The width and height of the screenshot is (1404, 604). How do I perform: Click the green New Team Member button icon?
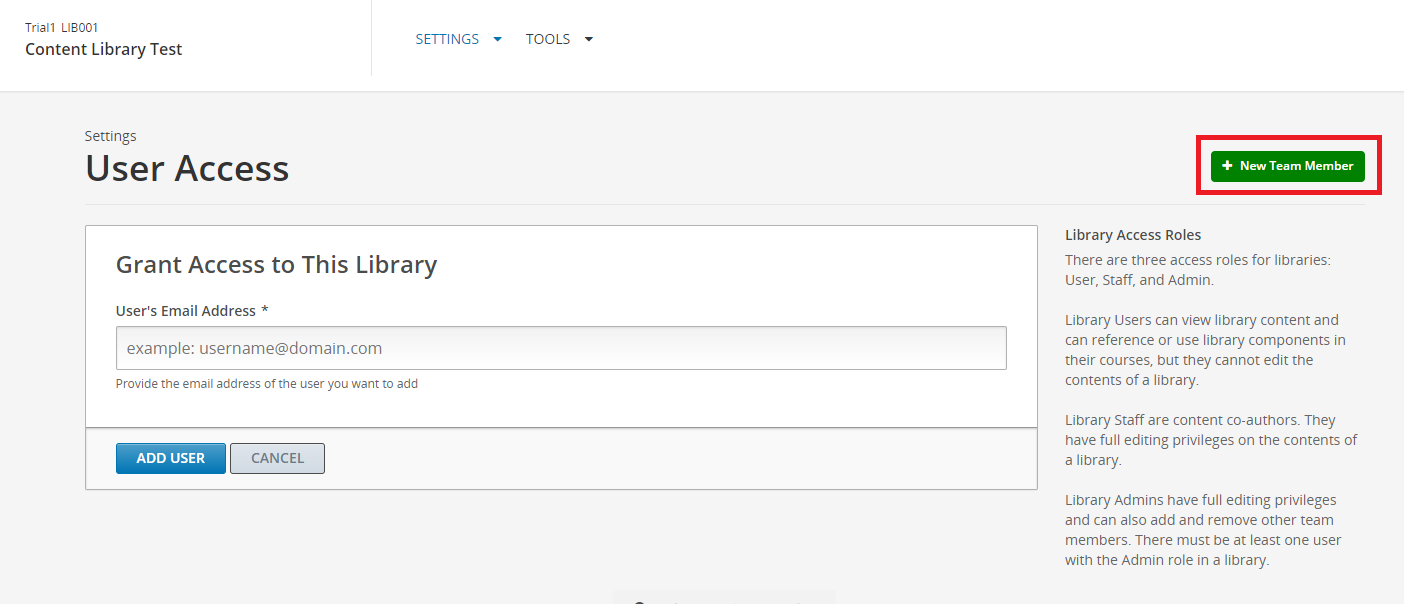1229,165
